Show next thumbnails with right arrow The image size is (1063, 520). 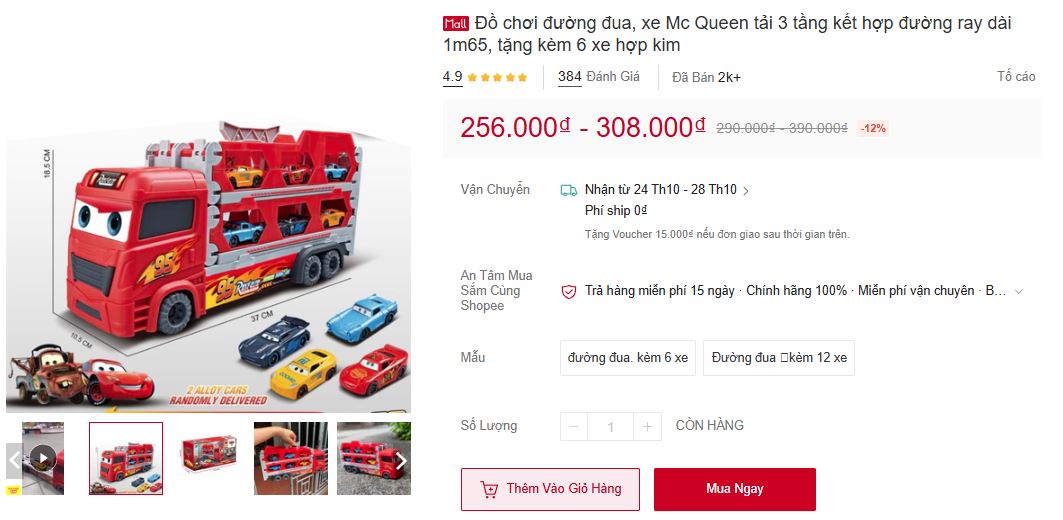tap(401, 461)
